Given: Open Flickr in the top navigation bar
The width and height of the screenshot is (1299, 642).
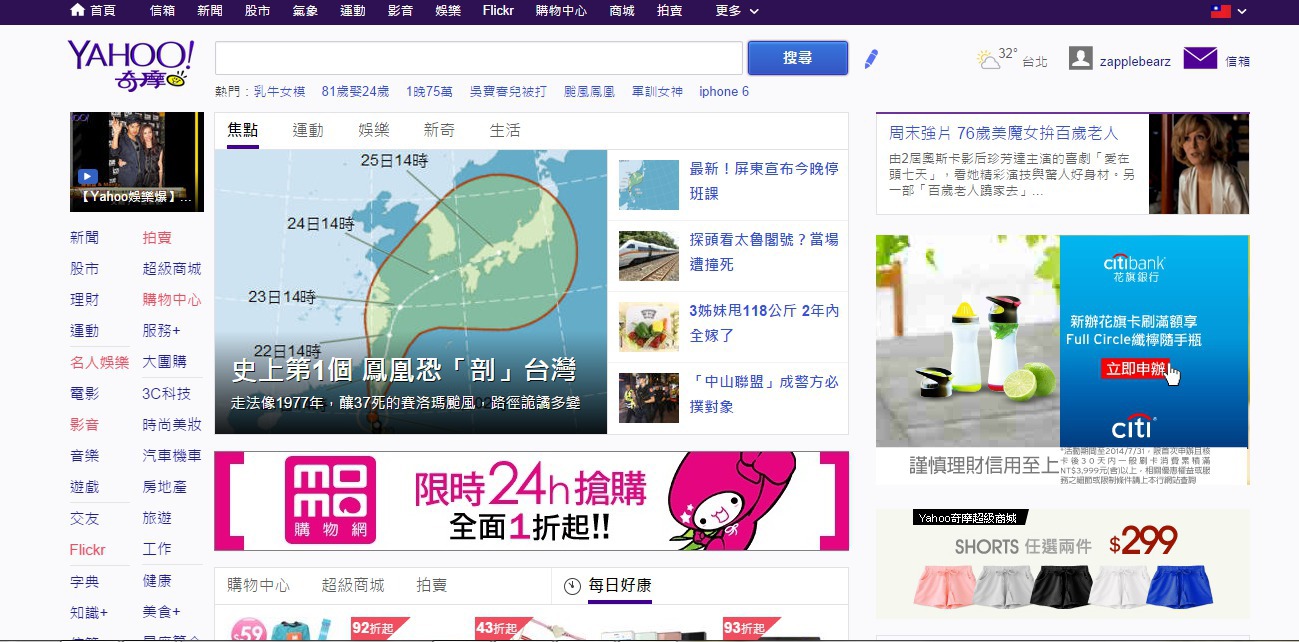Looking at the screenshot, I should click(498, 11).
